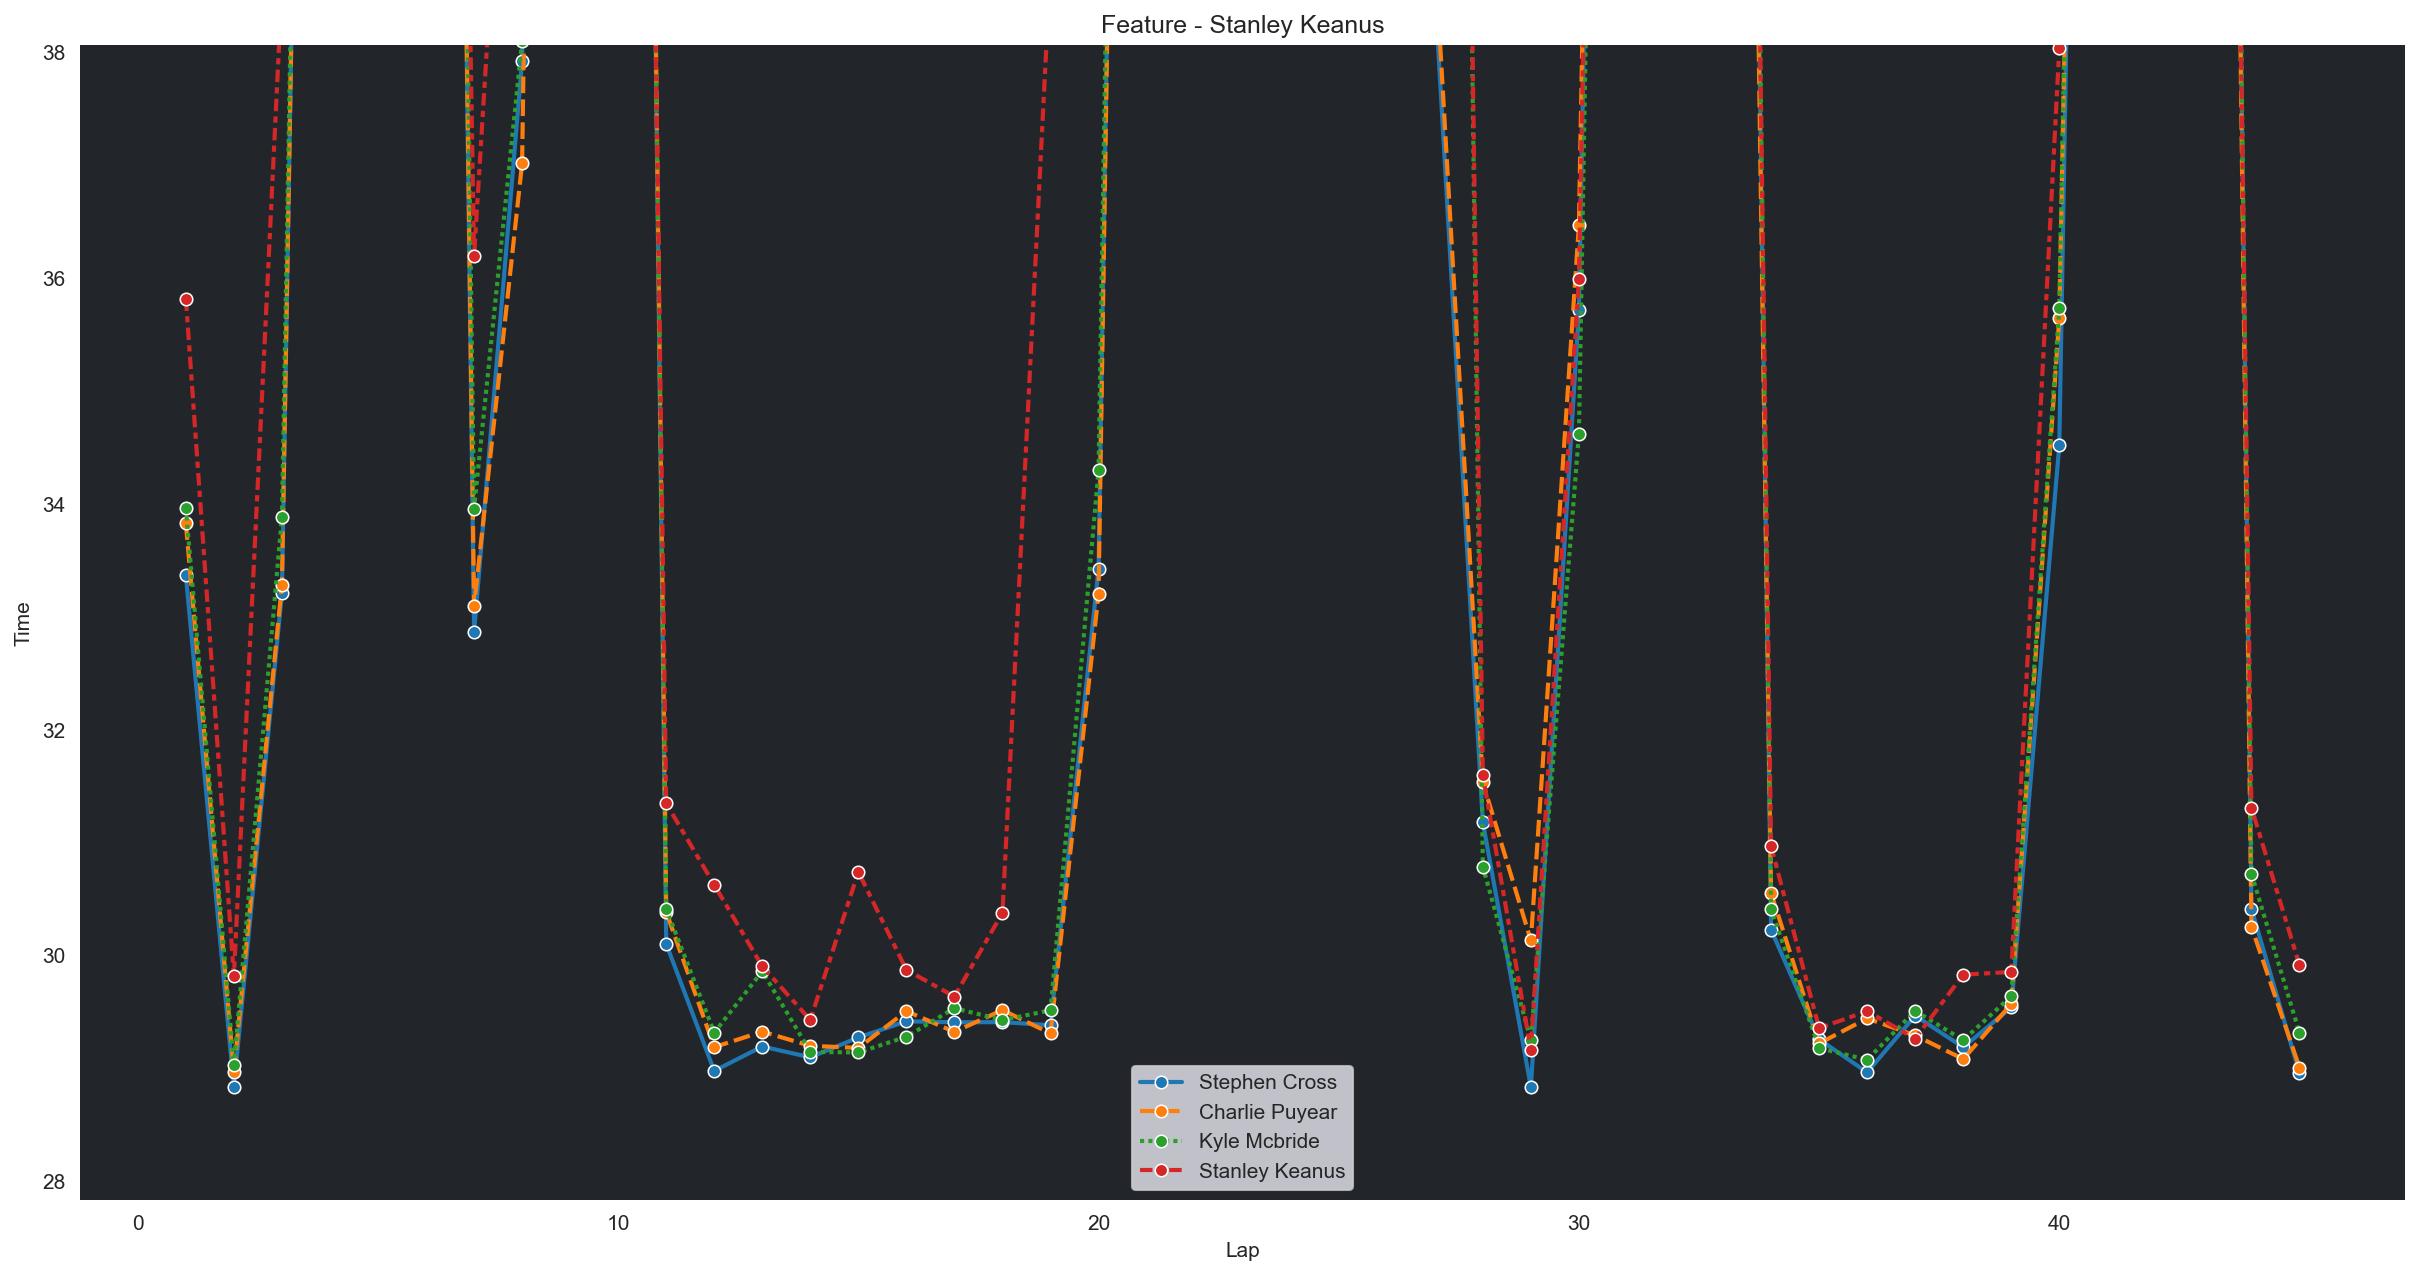
Task: Click blue marker icon beside Stephen Cross
Action: coord(1161,1082)
